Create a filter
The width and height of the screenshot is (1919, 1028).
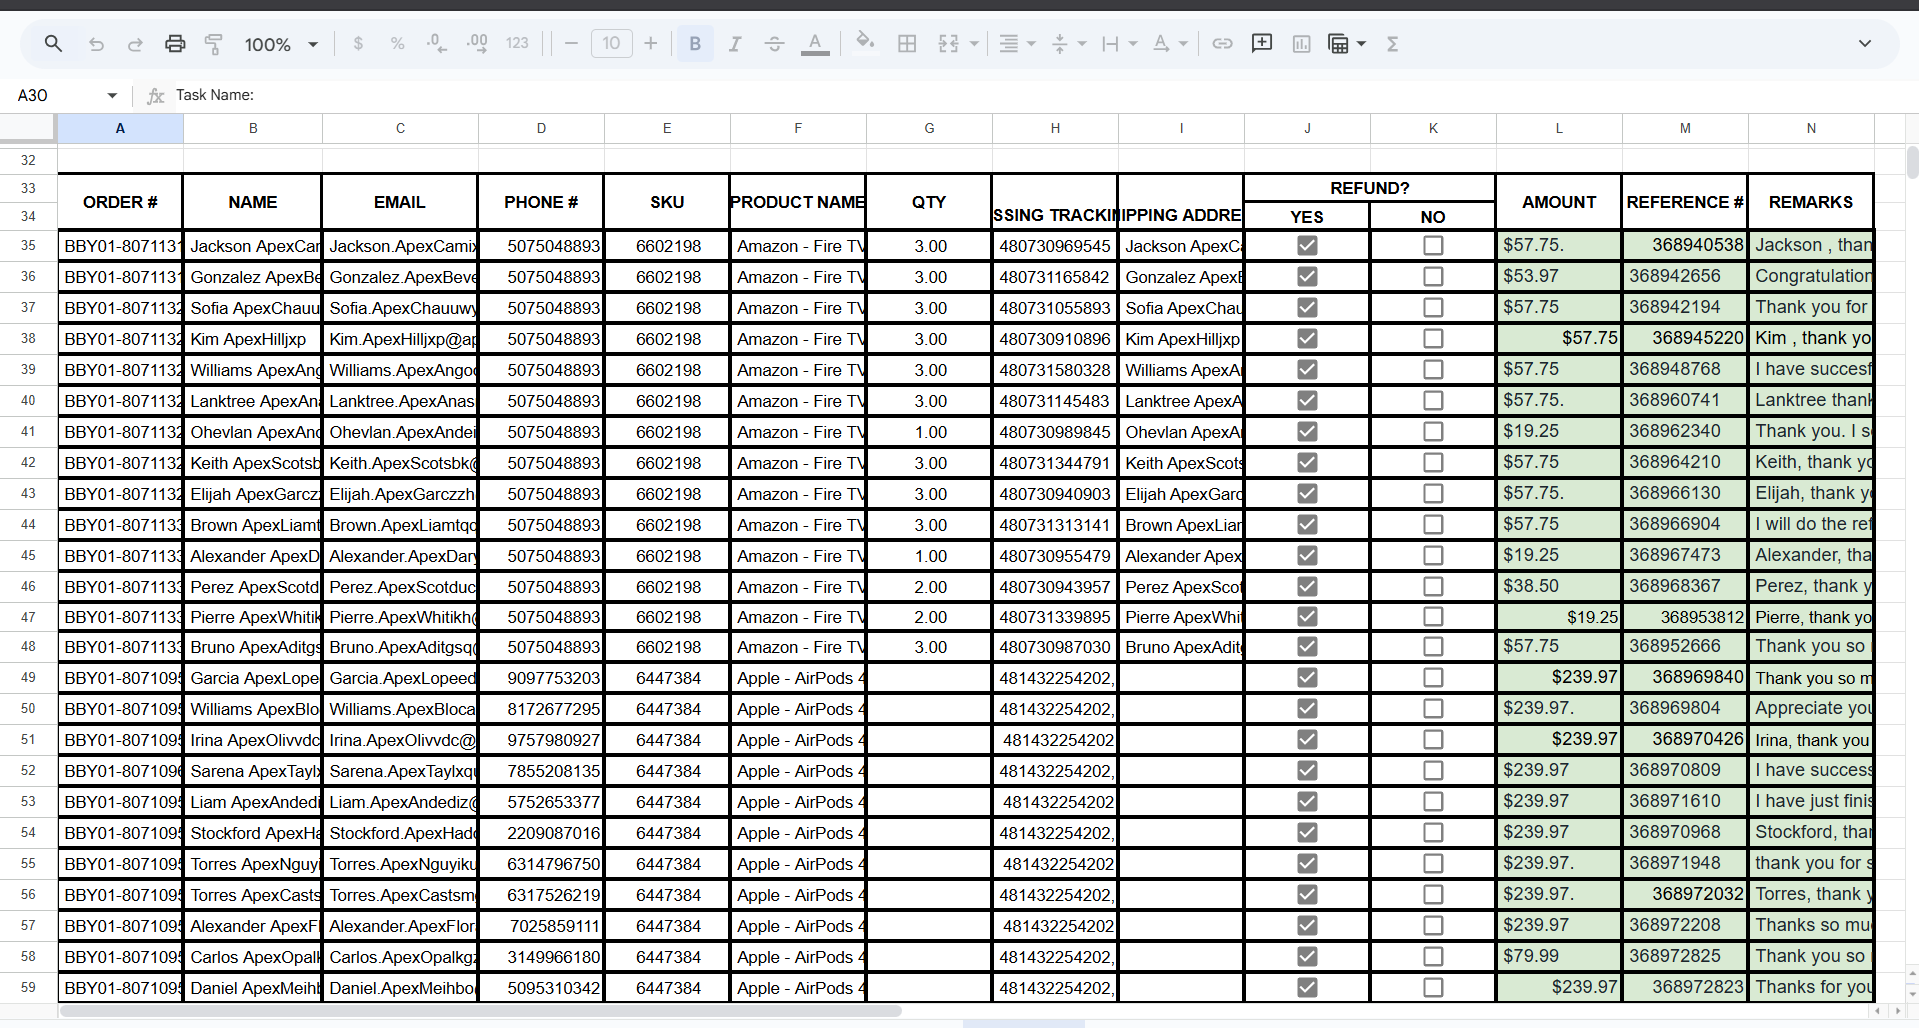pyautogui.click(x=1338, y=44)
